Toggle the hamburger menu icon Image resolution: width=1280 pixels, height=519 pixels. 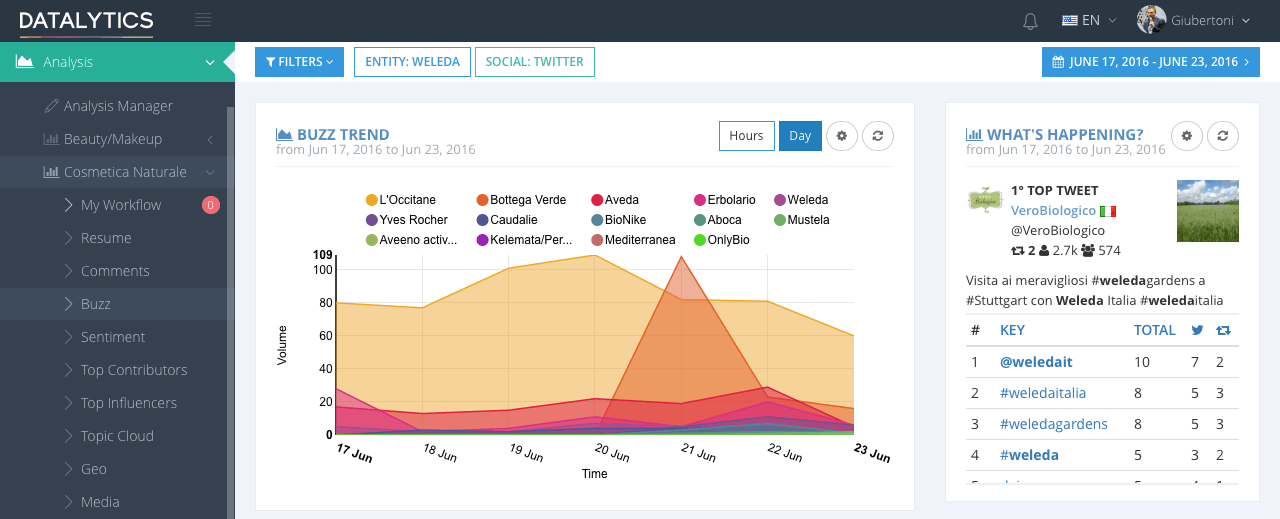click(x=203, y=20)
